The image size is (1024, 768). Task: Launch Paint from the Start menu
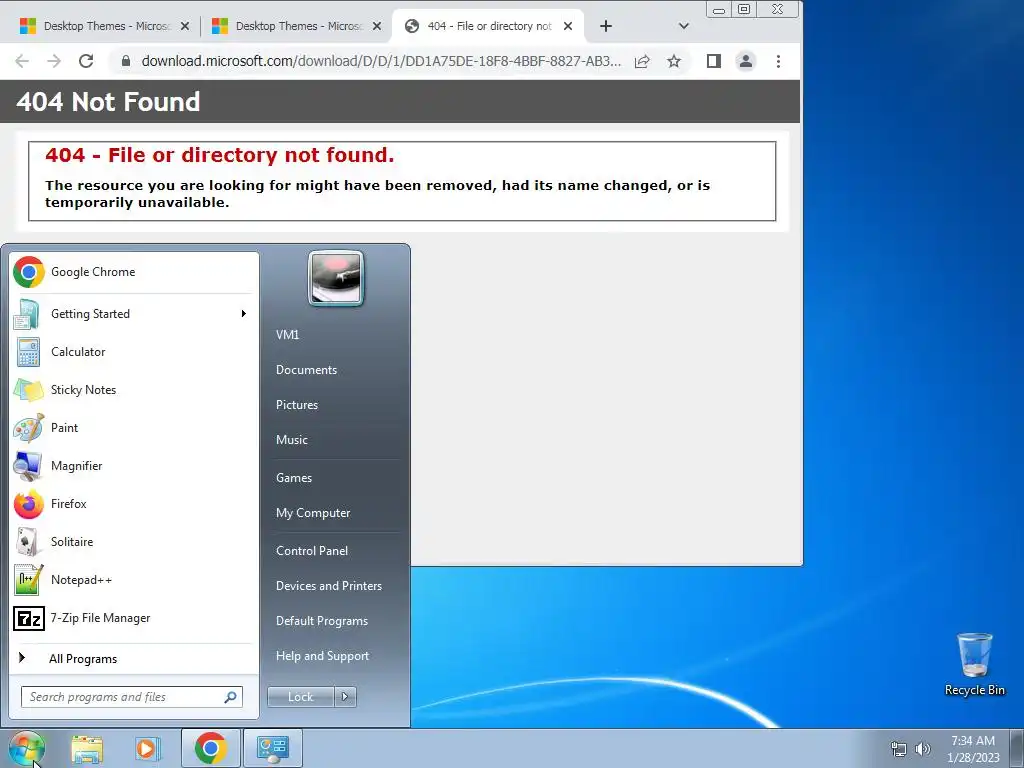coord(134,427)
